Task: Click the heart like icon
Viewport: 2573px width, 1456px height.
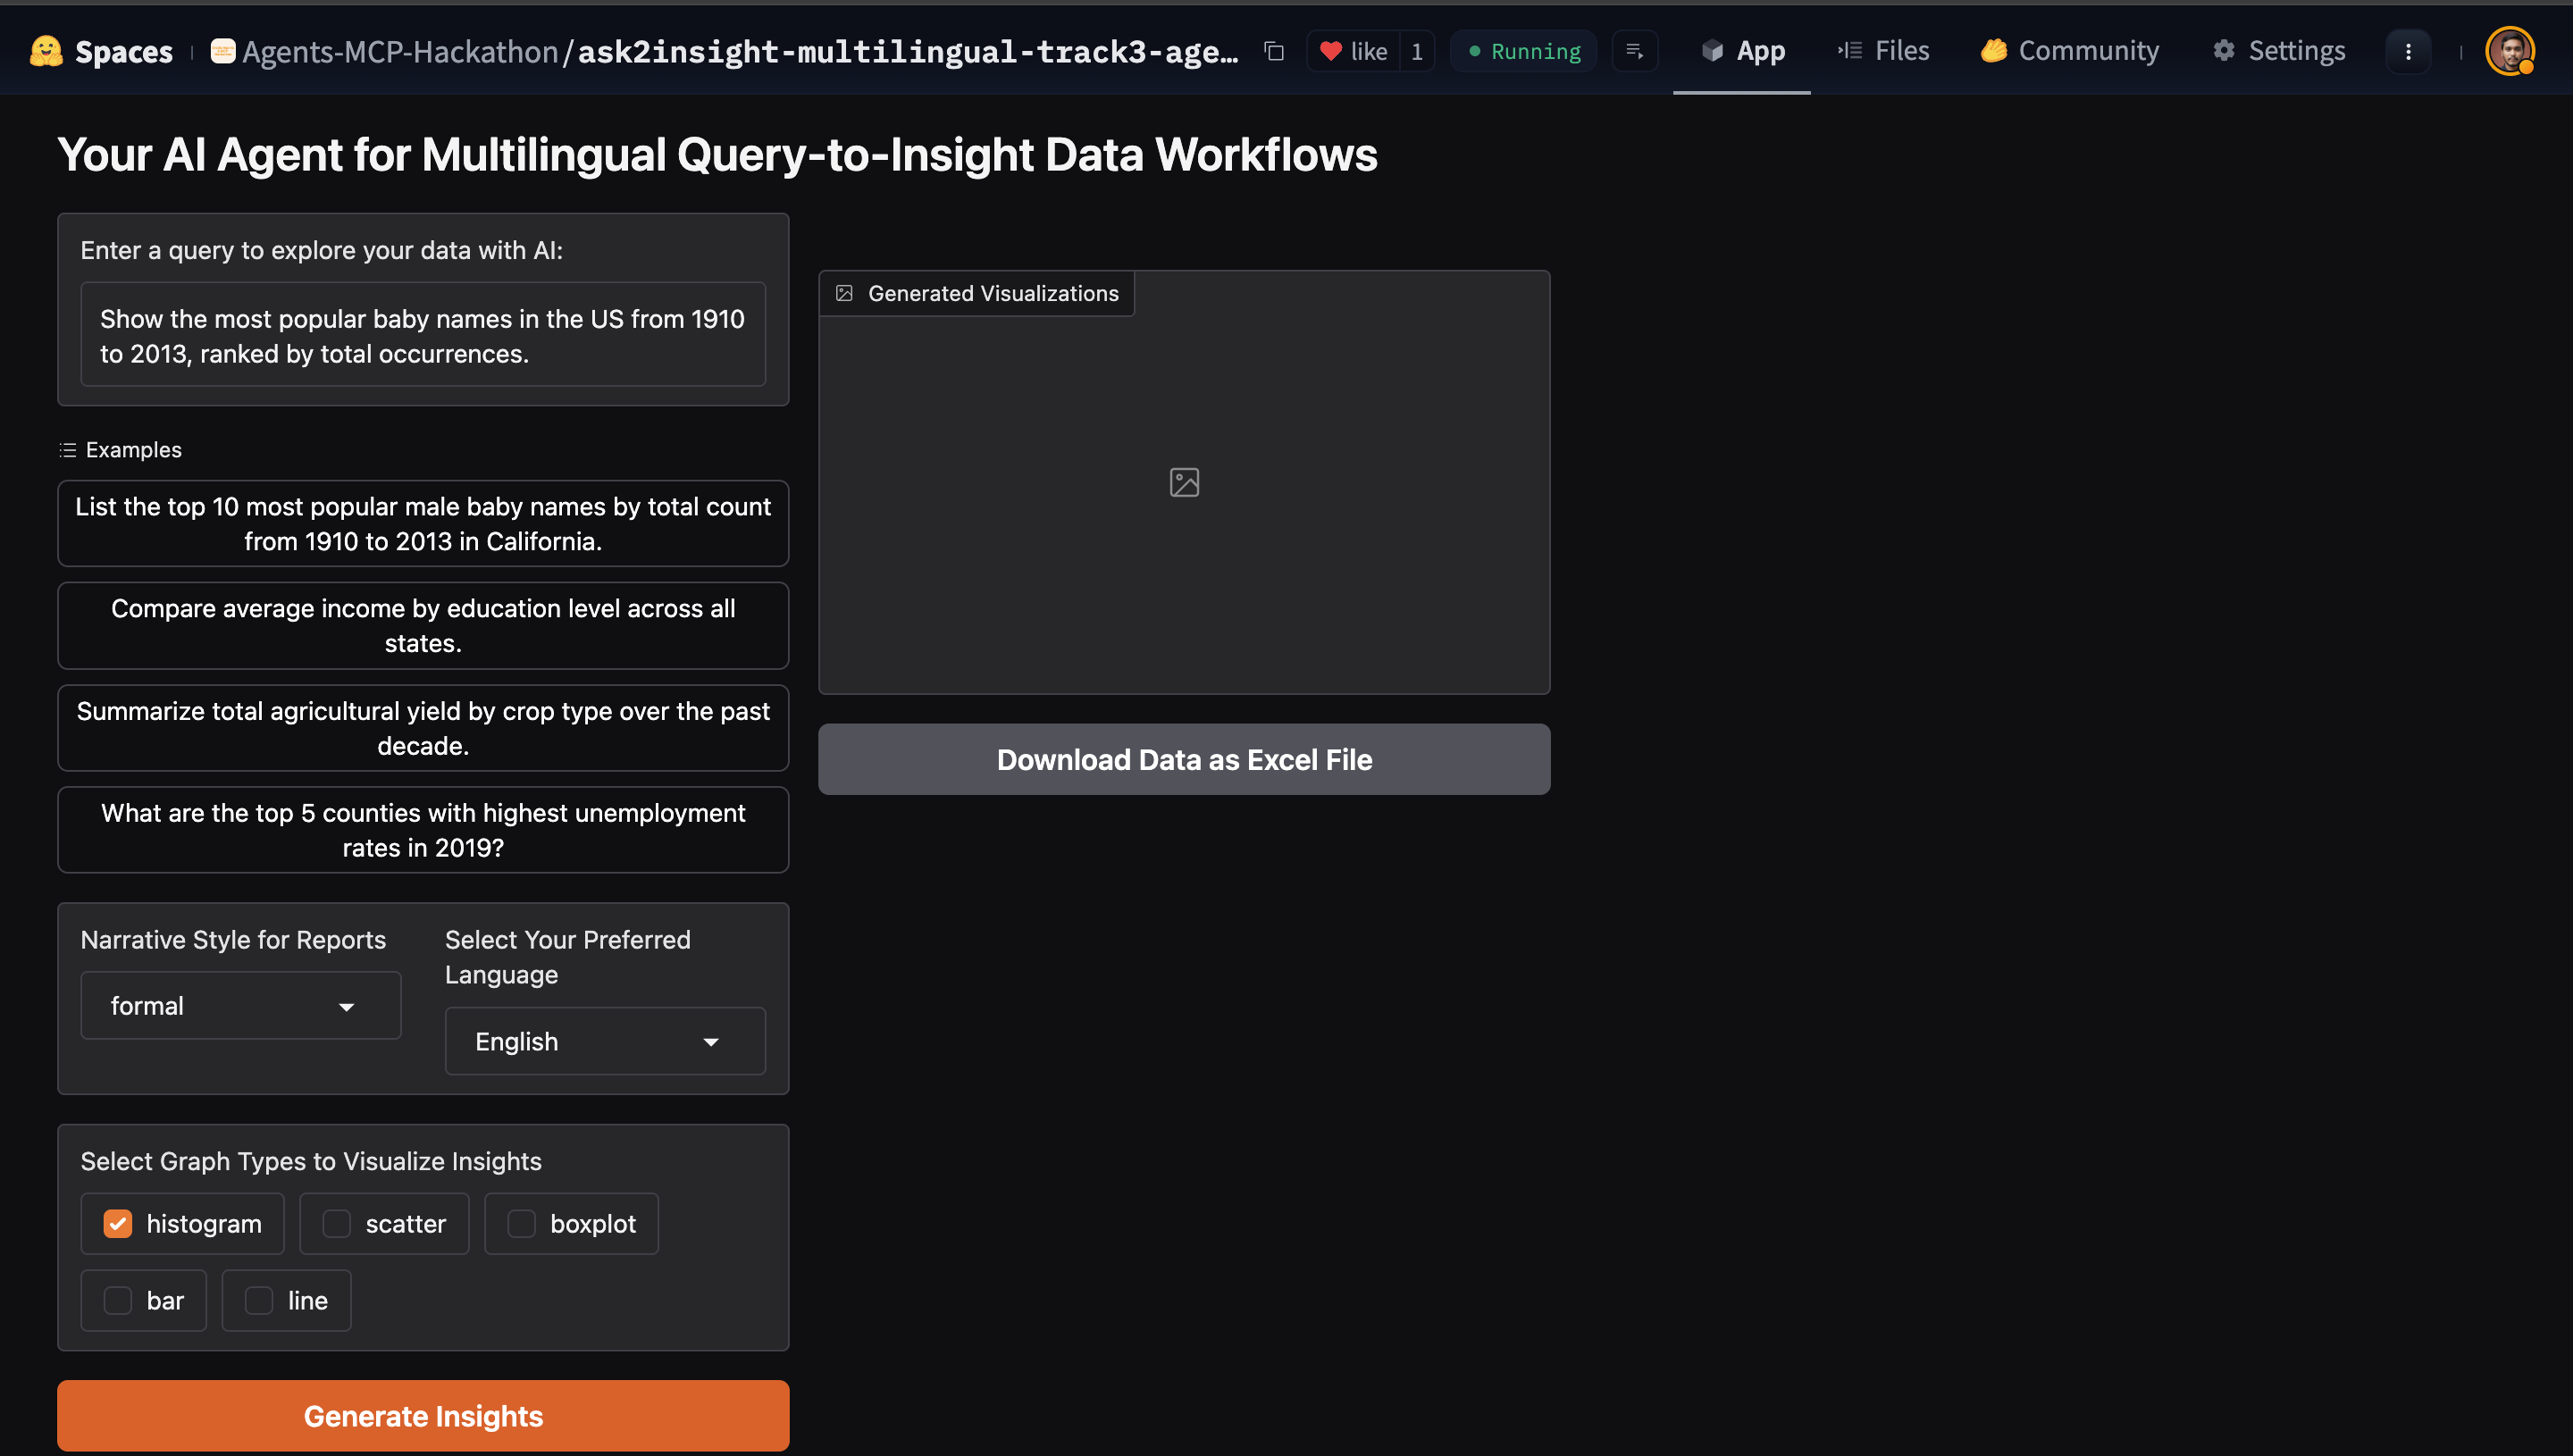Action: [1330, 51]
